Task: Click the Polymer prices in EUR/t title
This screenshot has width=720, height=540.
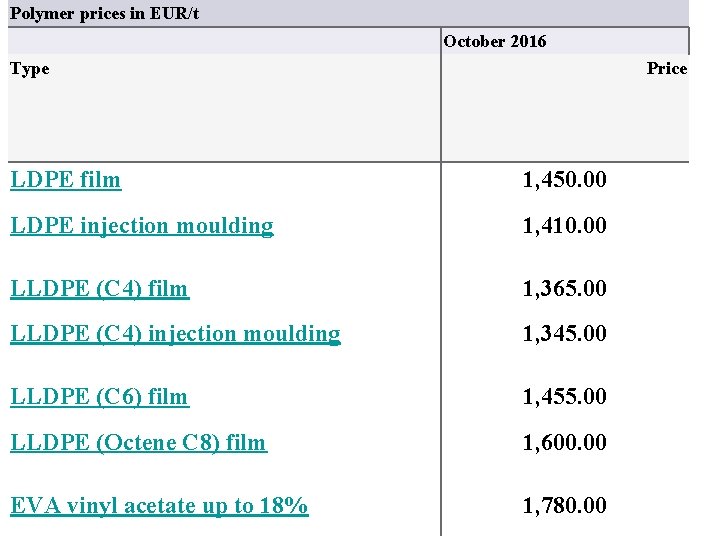Action: [104, 13]
